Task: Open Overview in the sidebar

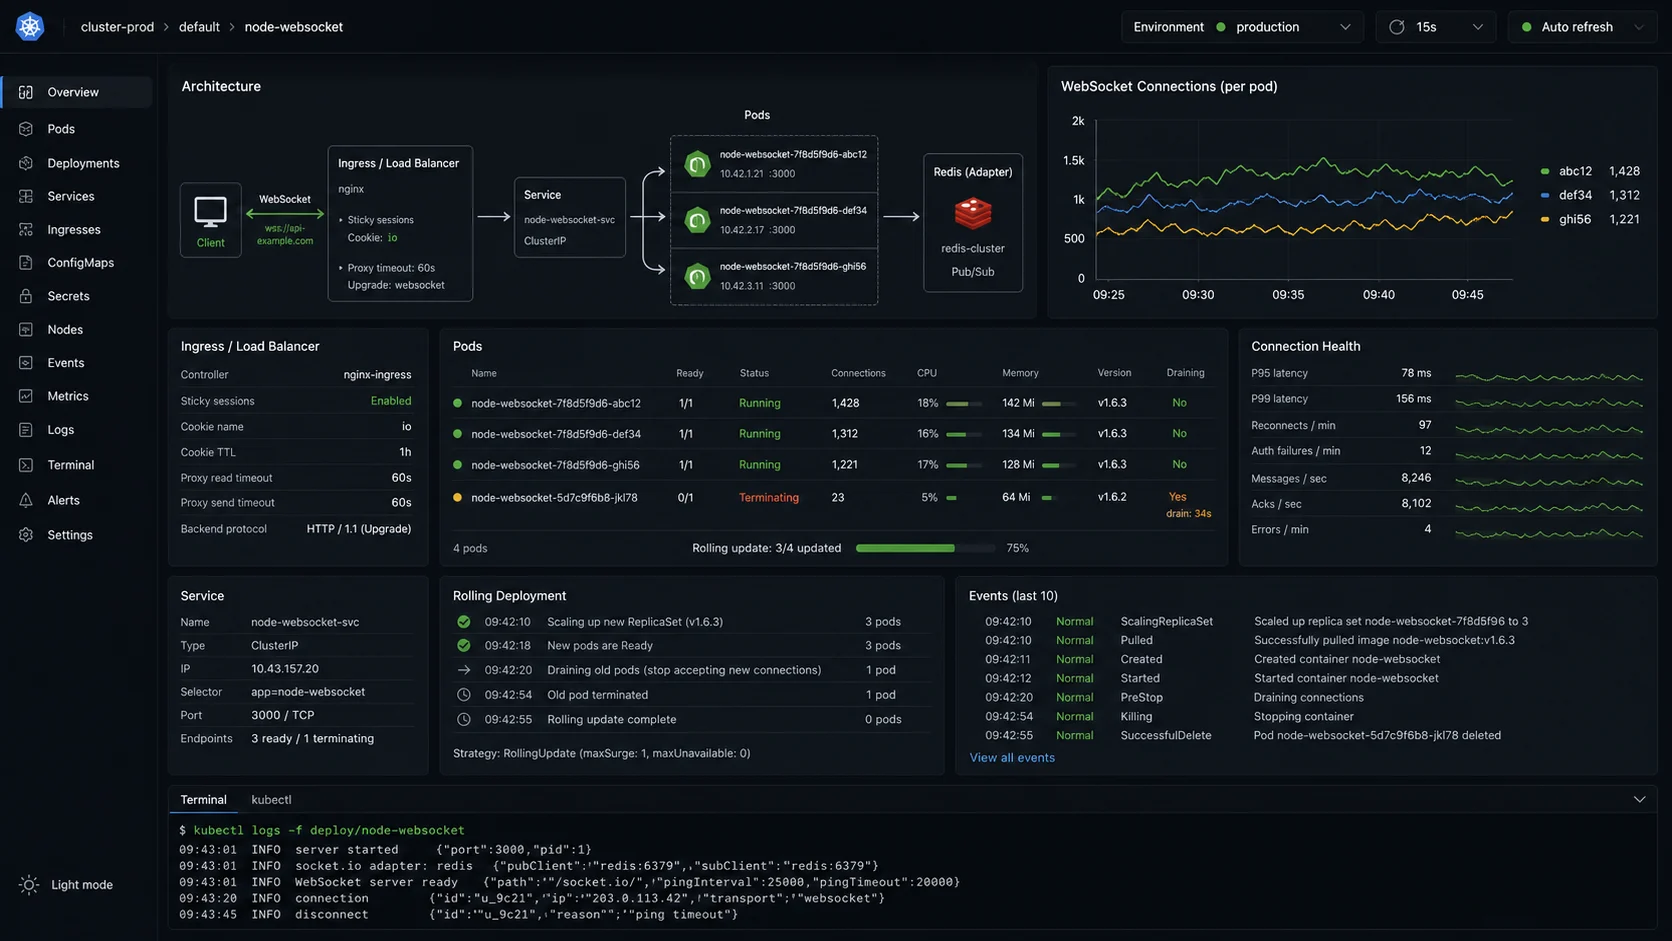Action: (77, 92)
